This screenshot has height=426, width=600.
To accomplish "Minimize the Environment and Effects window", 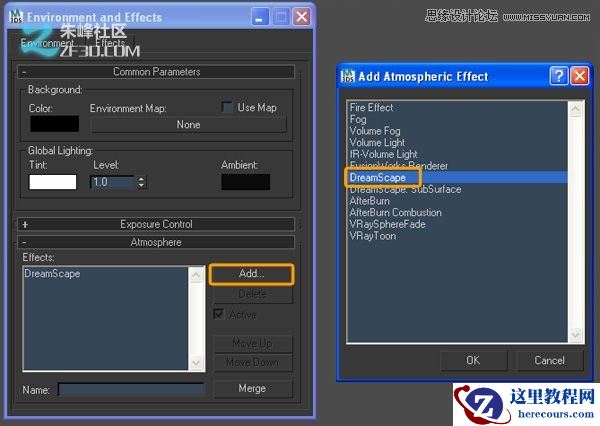I will (x=260, y=17).
